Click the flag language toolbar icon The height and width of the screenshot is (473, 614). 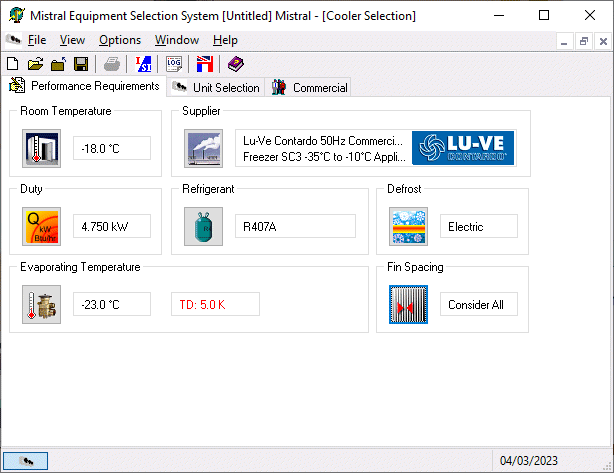205,64
